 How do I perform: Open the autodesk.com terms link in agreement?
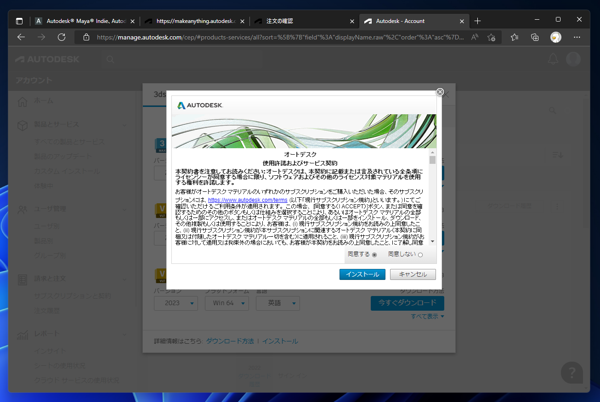247,200
